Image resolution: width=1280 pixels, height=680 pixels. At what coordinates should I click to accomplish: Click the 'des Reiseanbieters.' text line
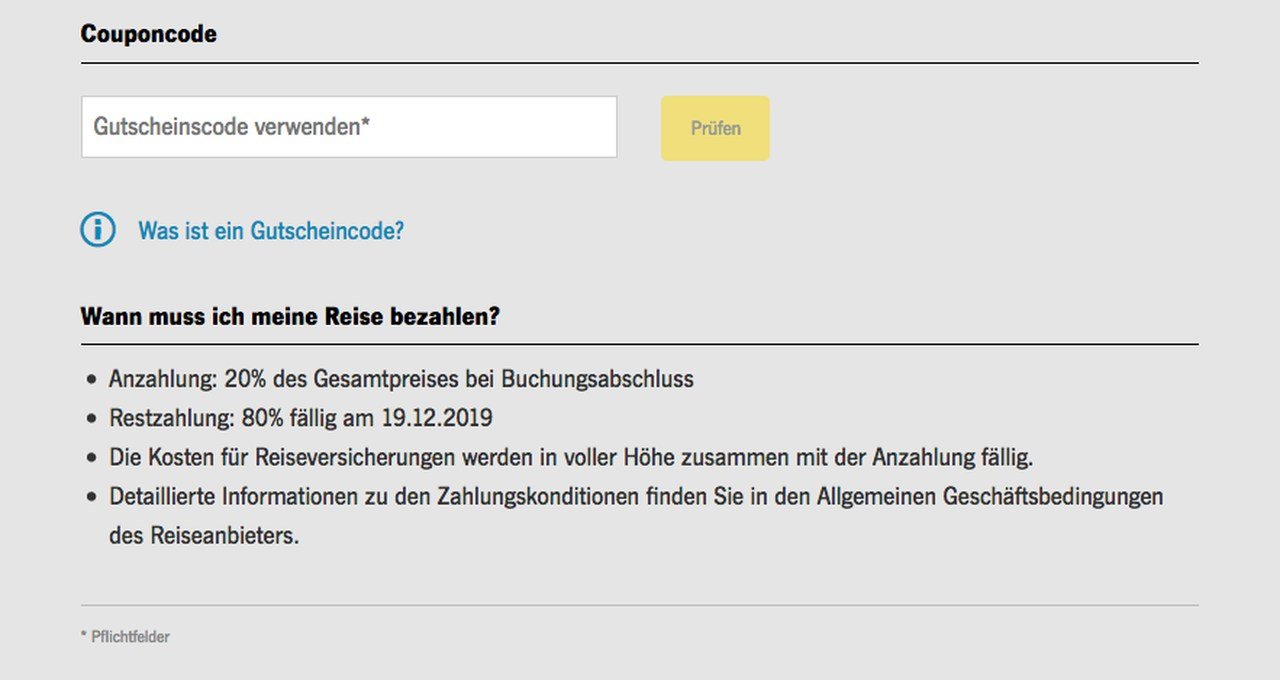click(x=204, y=535)
